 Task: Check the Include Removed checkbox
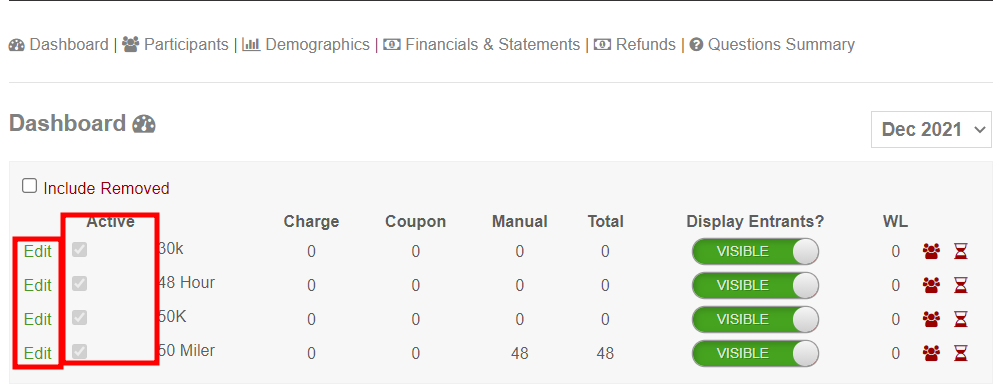pos(29,186)
